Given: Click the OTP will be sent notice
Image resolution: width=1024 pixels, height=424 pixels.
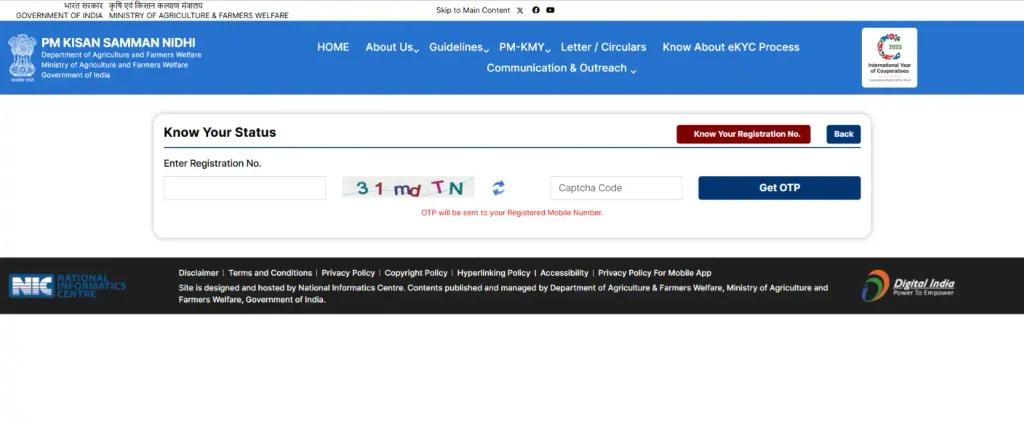Looking at the screenshot, I should click(512, 213).
